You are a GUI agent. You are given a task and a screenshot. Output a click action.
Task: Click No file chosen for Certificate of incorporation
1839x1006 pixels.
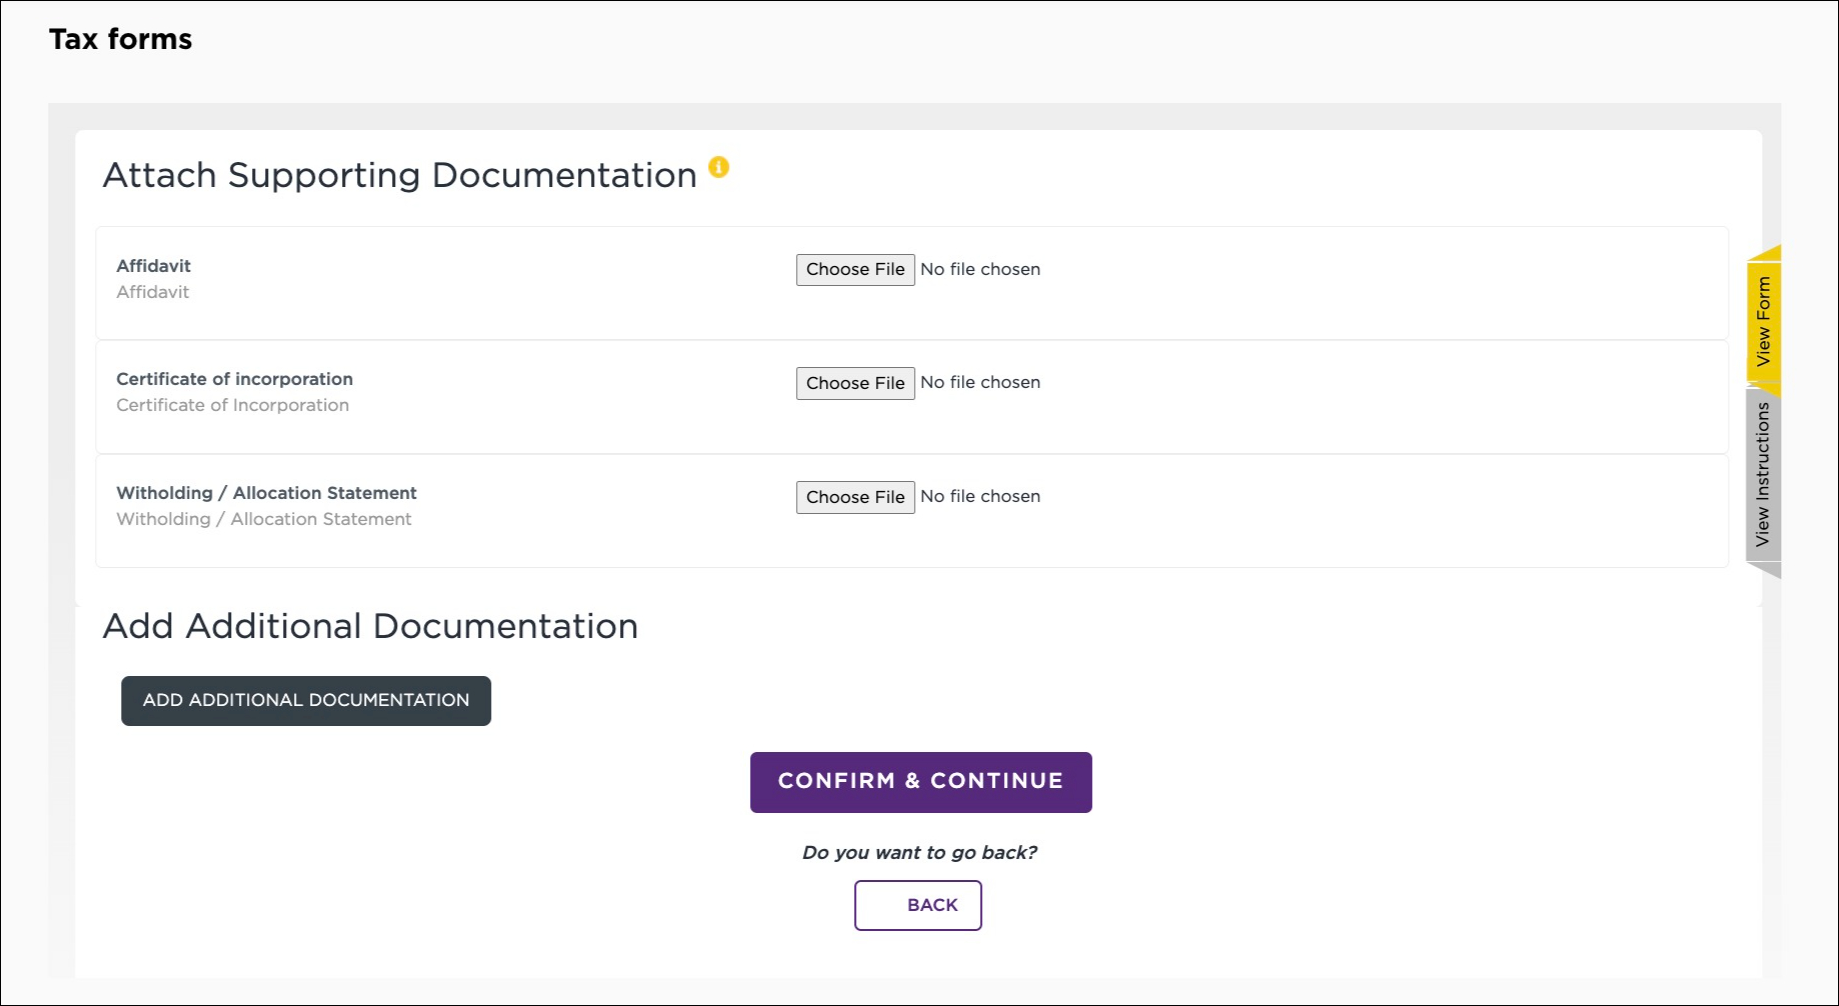click(x=979, y=382)
